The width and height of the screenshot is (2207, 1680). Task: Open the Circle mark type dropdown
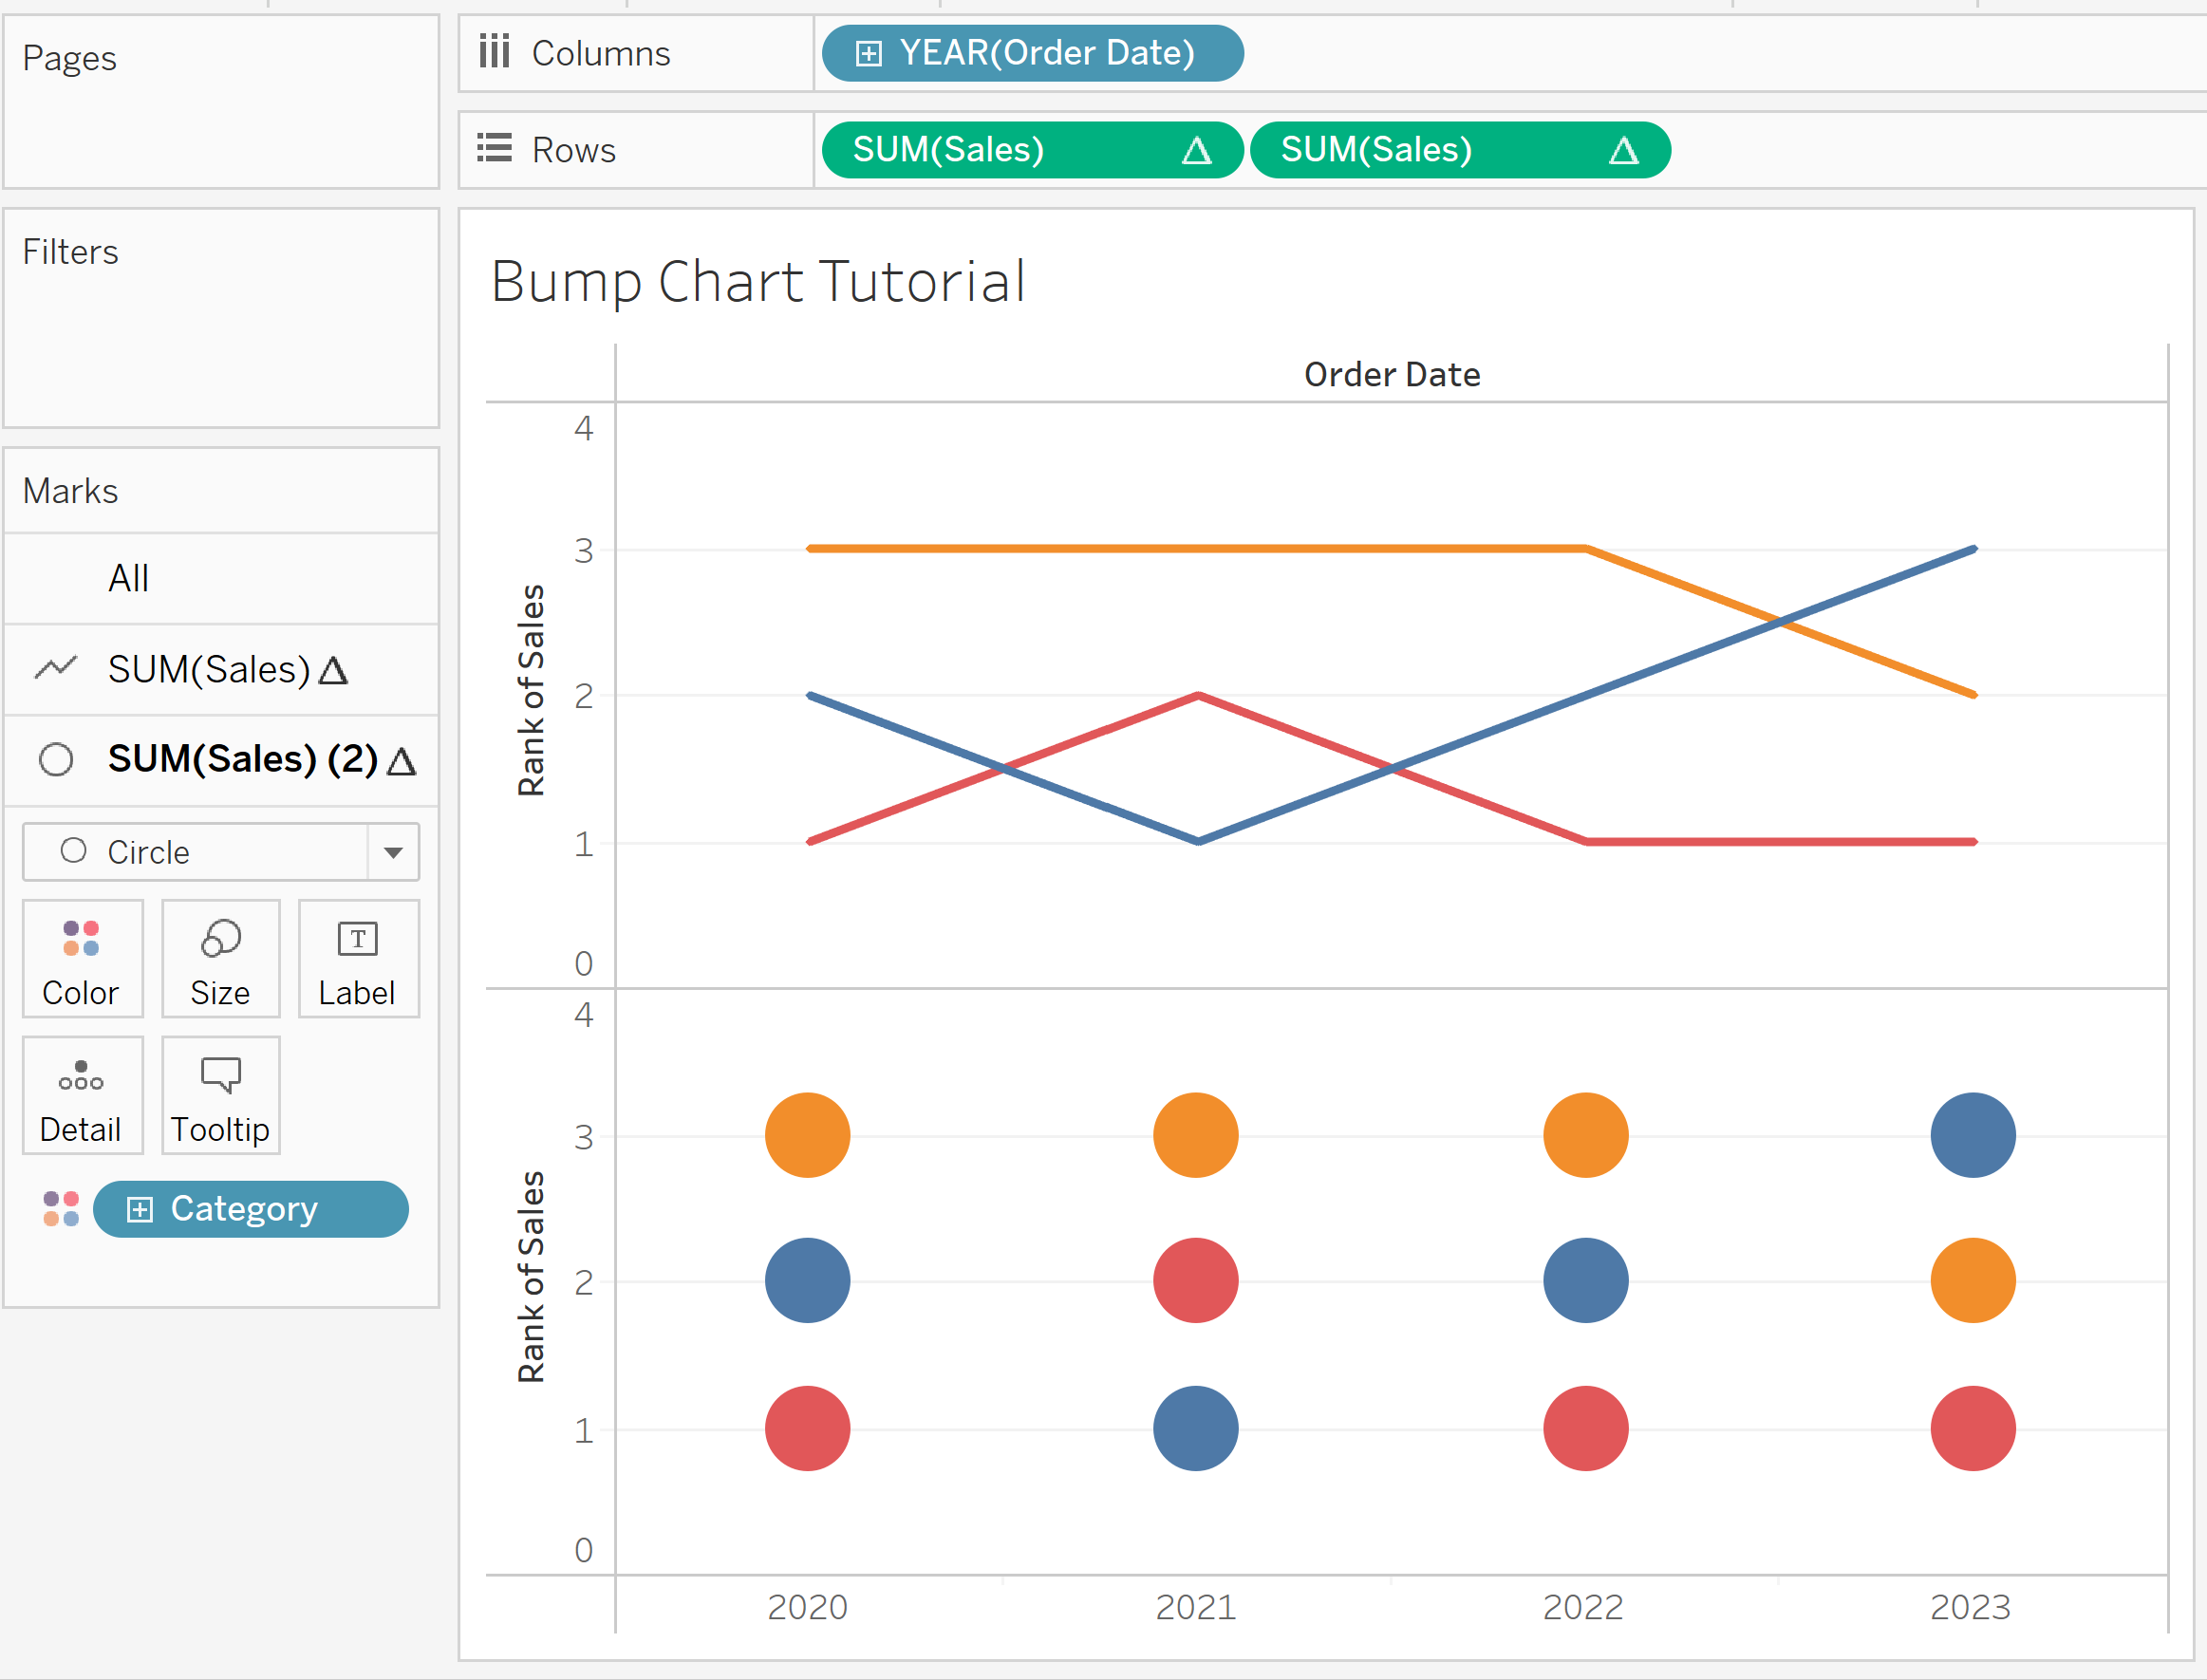(393, 852)
